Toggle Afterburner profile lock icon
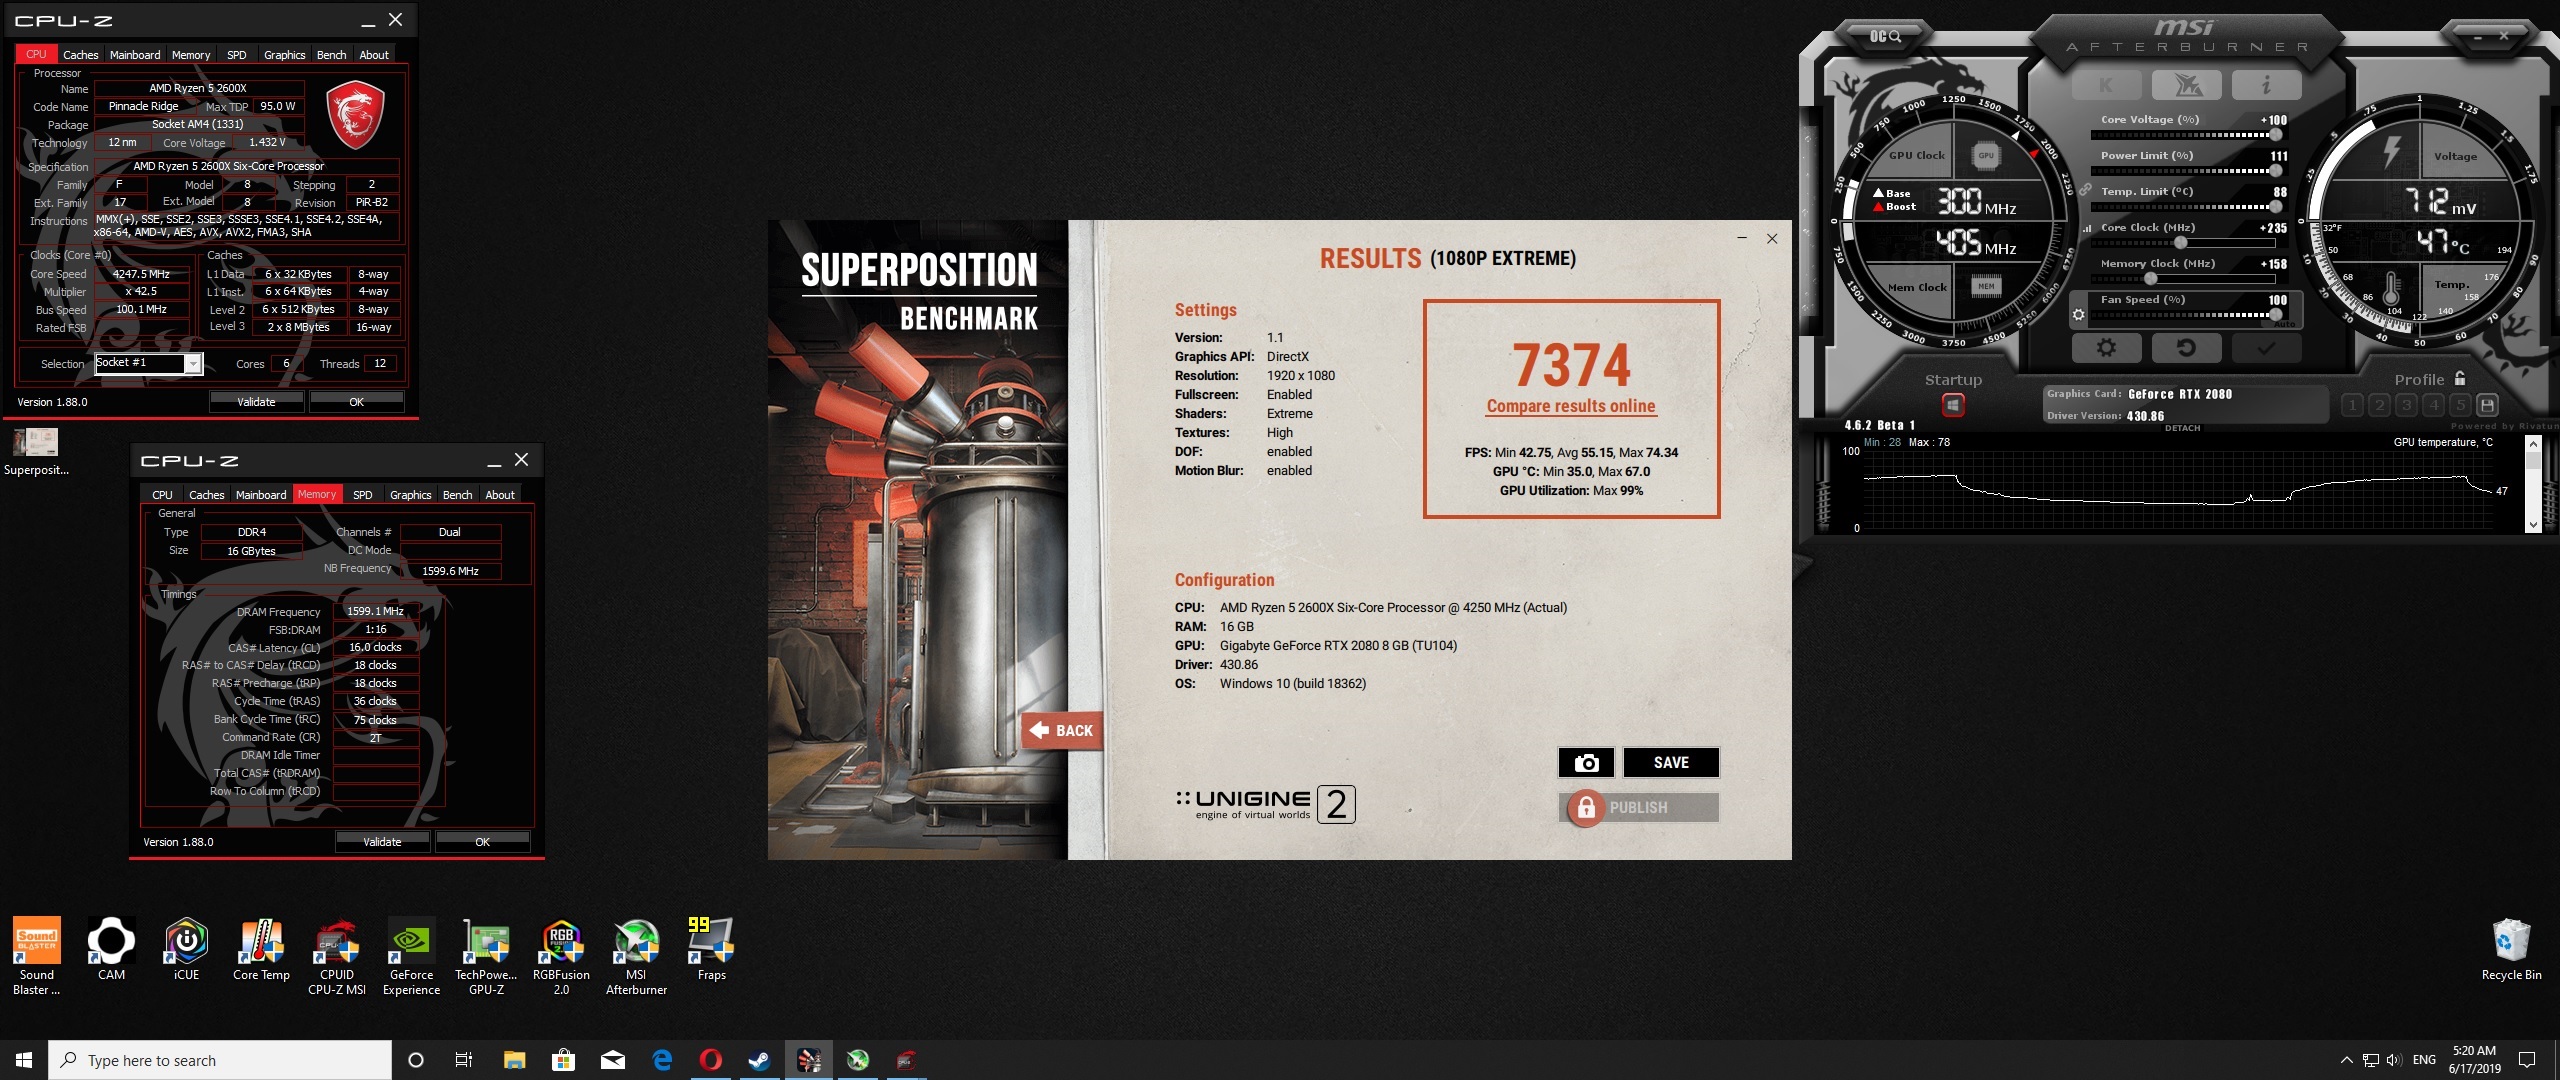This screenshot has width=2560, height=1080. pos(2460,378)
